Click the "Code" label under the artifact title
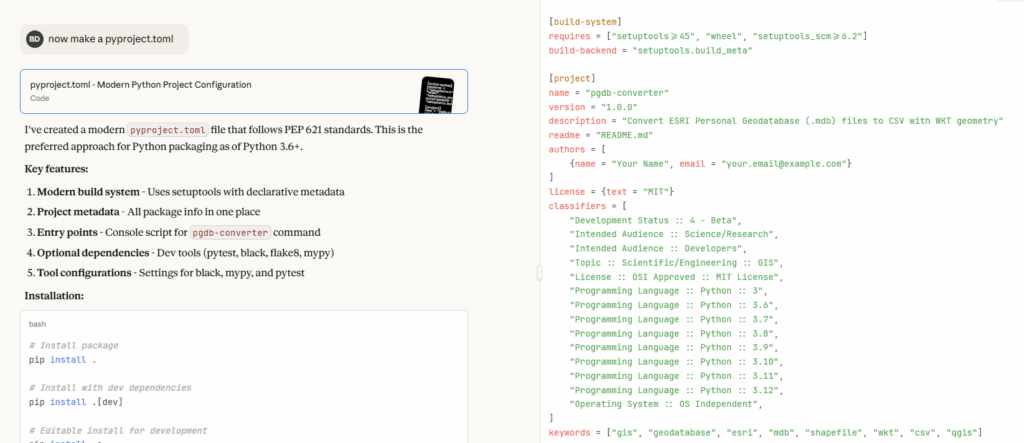 click(38, 98)
